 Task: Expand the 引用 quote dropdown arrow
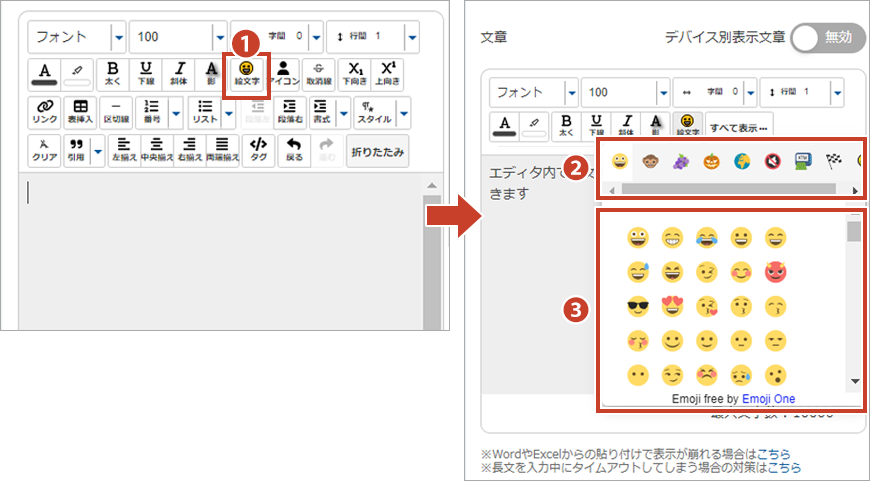98,151
